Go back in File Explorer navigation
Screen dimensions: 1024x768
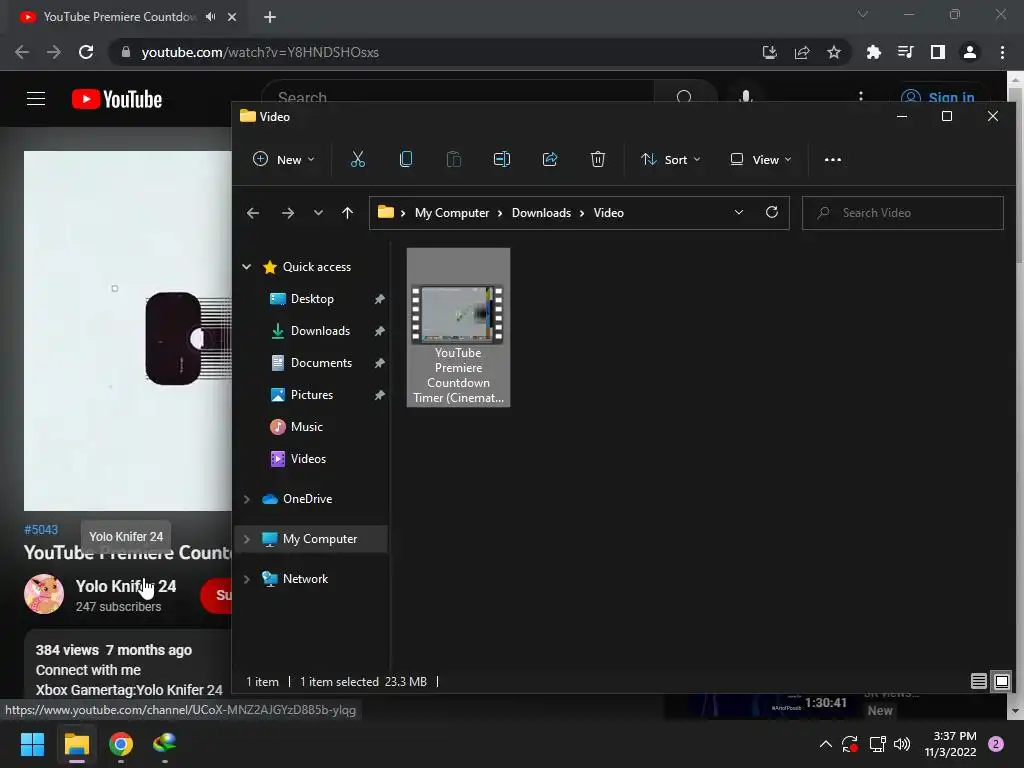point(253,213)
